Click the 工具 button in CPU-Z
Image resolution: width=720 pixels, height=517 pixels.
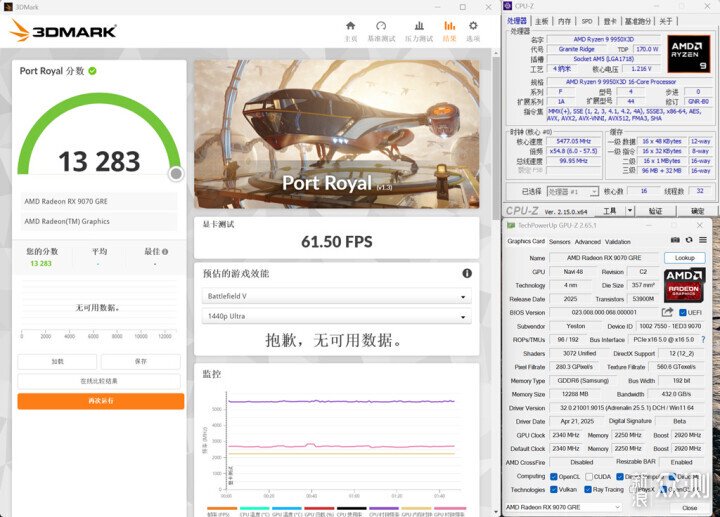coord(610,211)
